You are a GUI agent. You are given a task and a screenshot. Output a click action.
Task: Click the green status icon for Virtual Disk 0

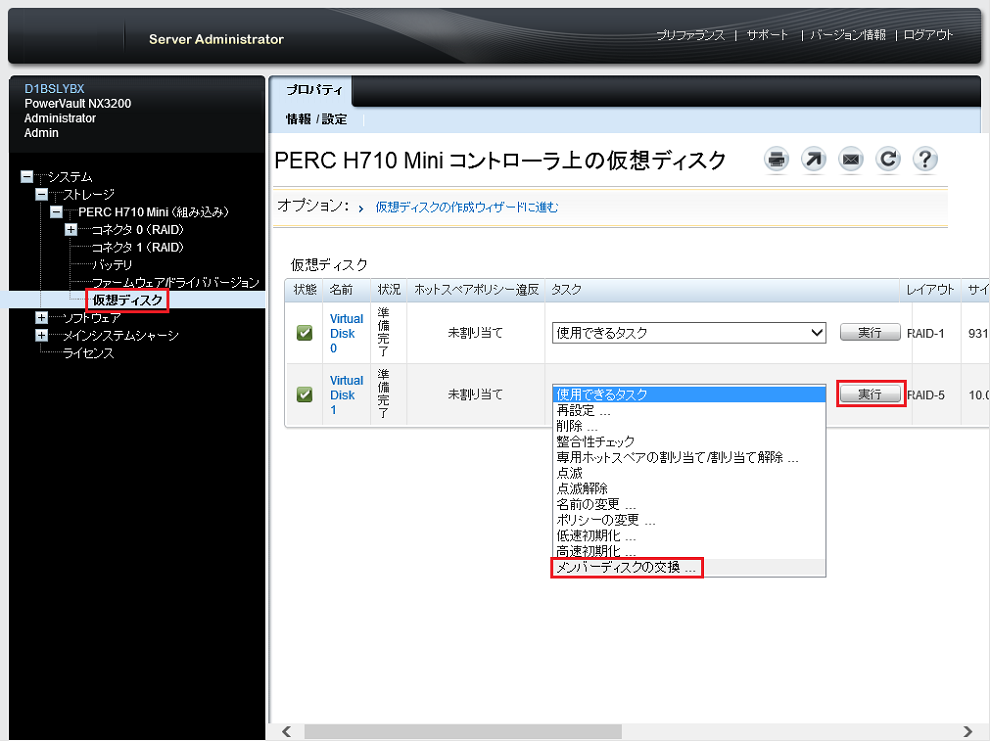303,332
